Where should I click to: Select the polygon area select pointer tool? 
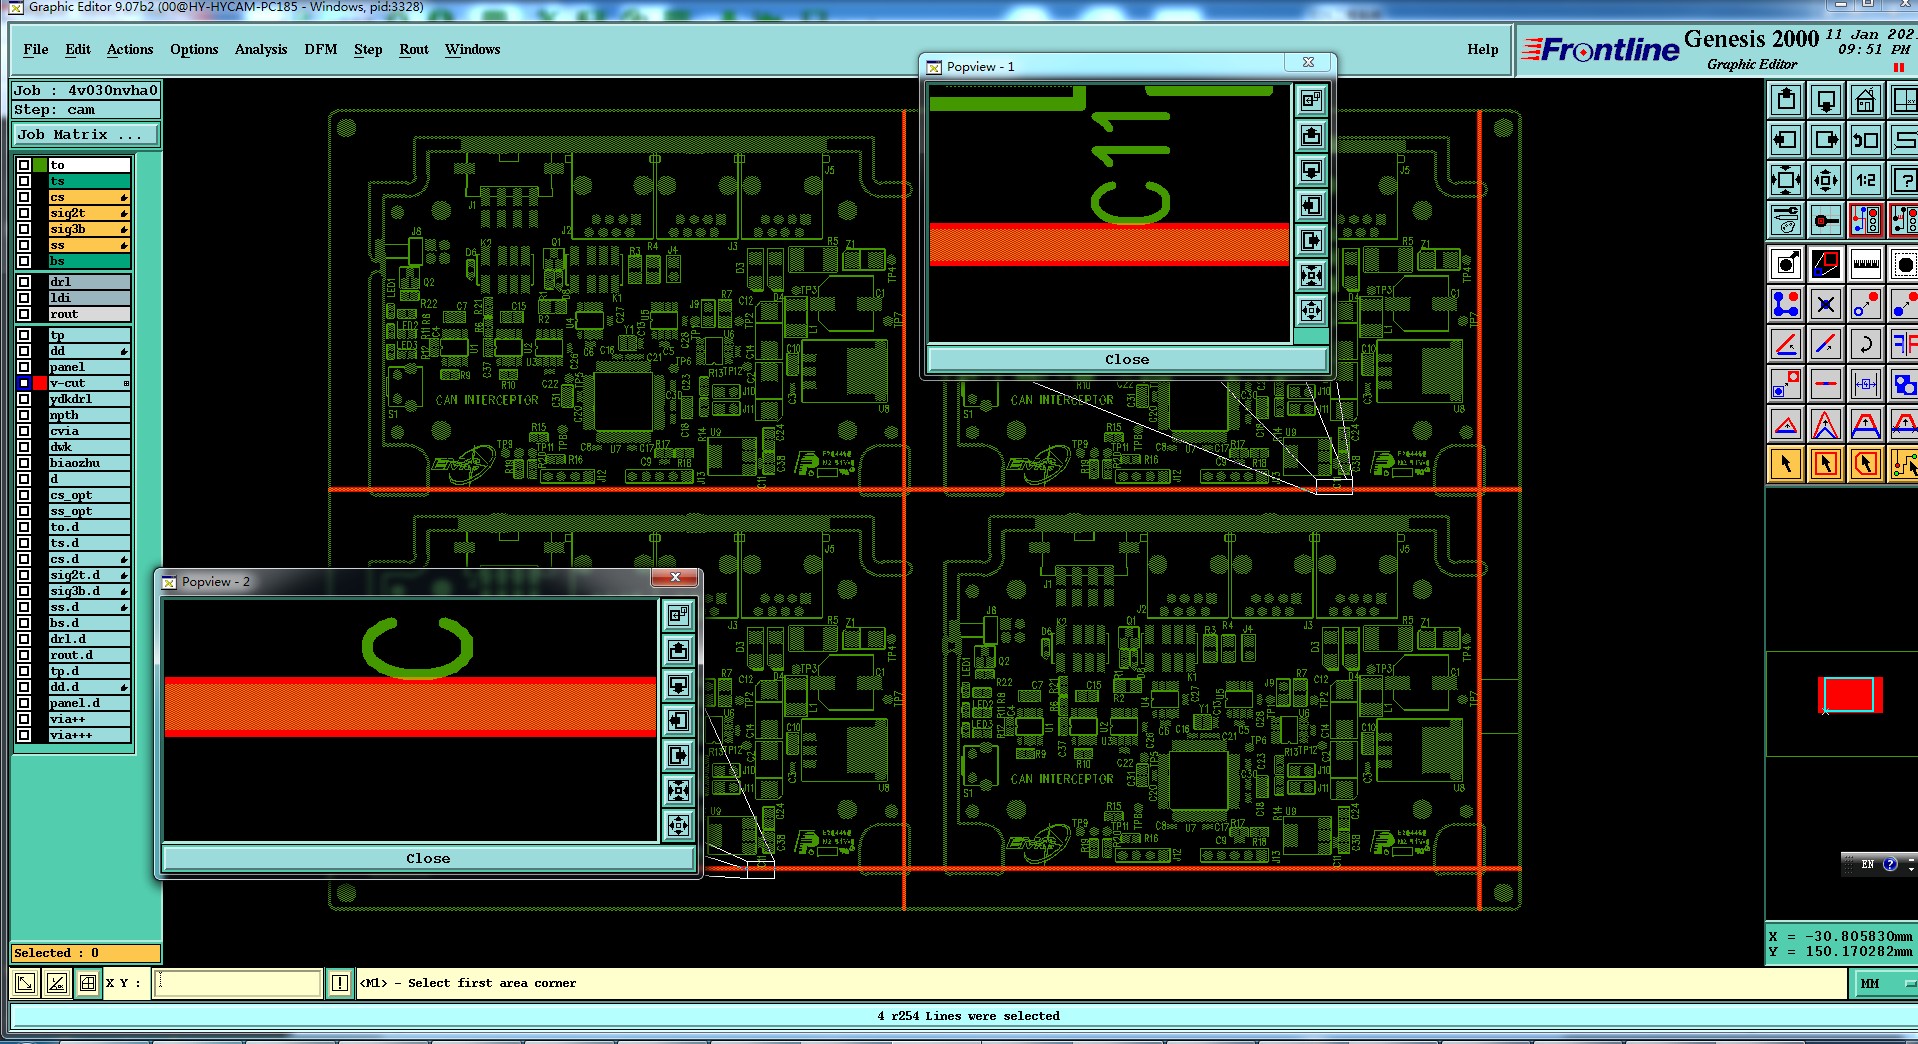[1866, 464]
